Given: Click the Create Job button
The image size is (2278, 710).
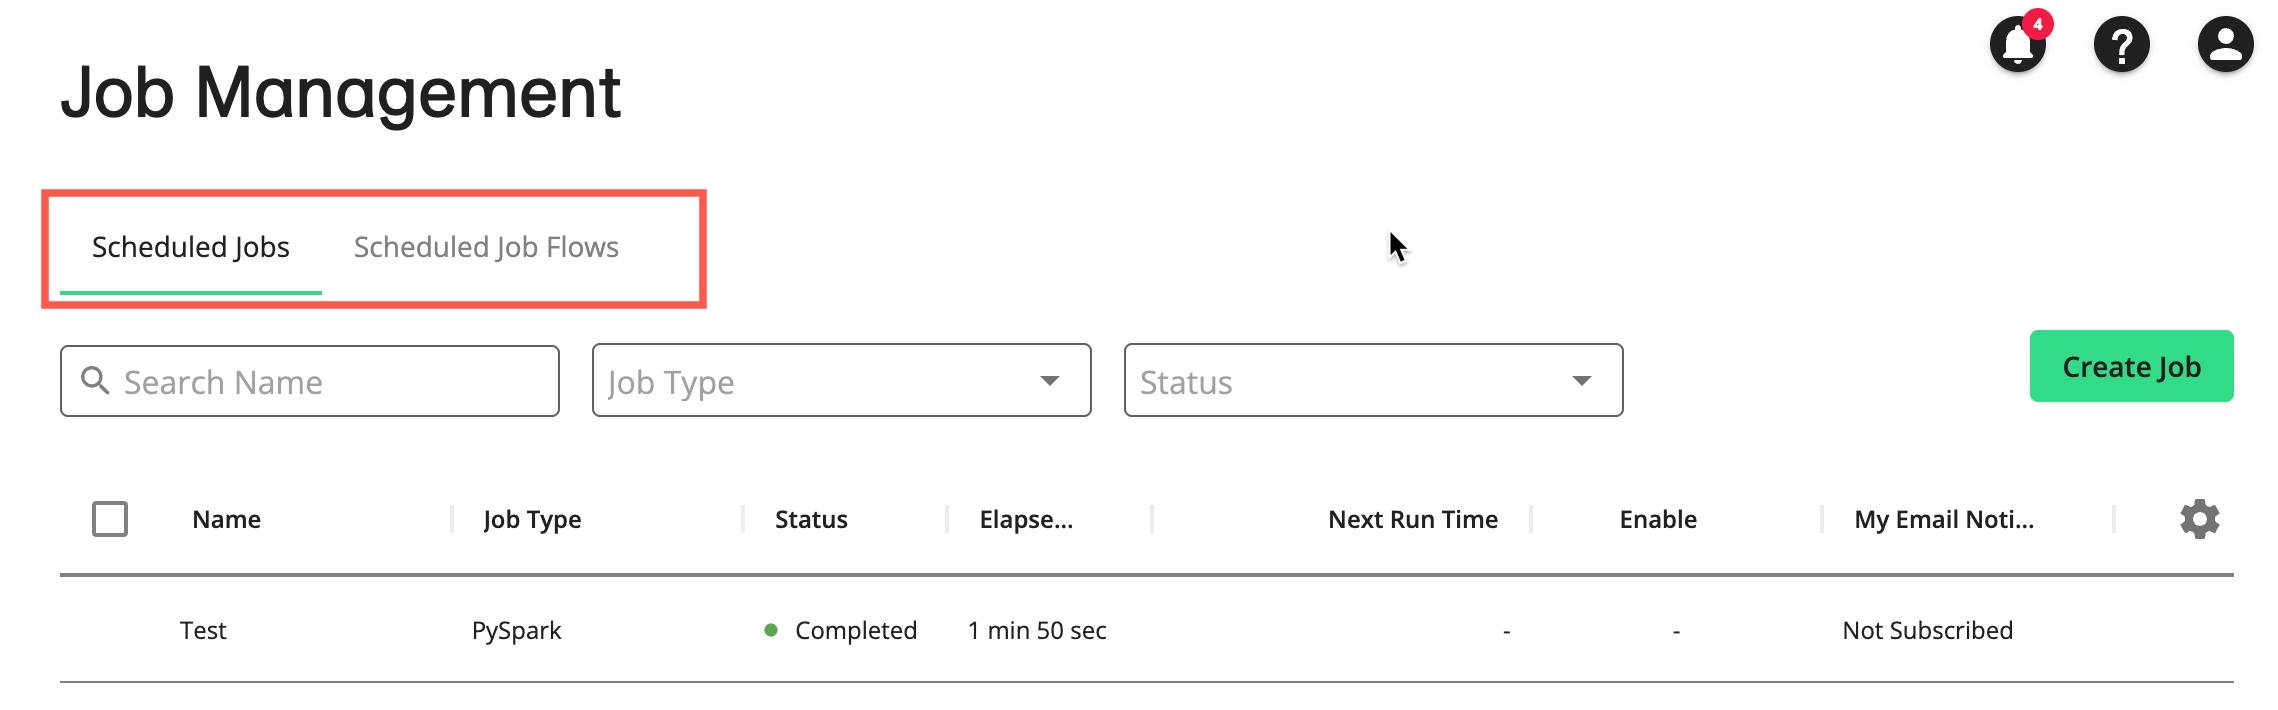Looking at the screenshot, I should pyautogui.click(x=2131, y=367).
